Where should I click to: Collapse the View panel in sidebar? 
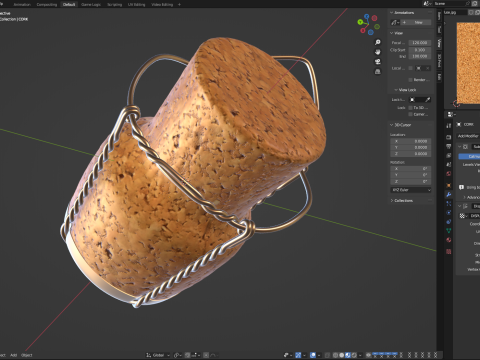pyautogui.click(x=397, y=33)
